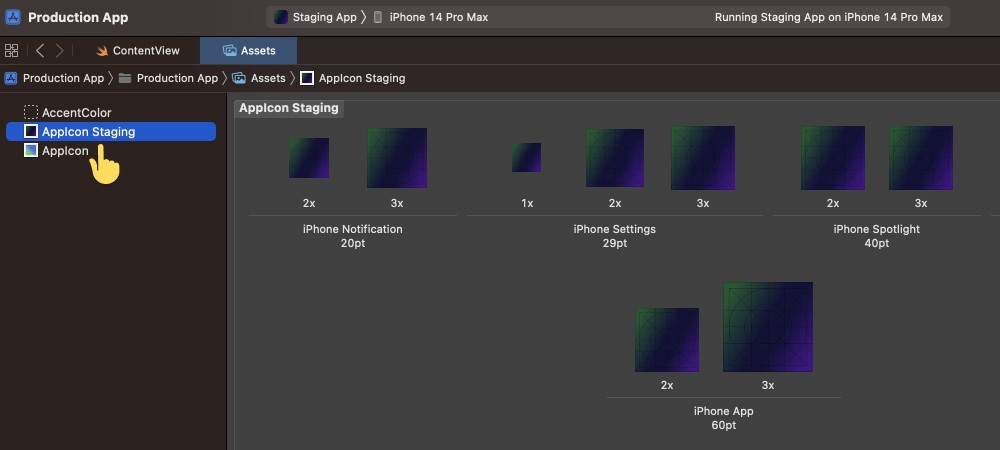Click the AppIcon gradient icon in list
Viewport: 1000px width, 450px height.
(31, 150)
